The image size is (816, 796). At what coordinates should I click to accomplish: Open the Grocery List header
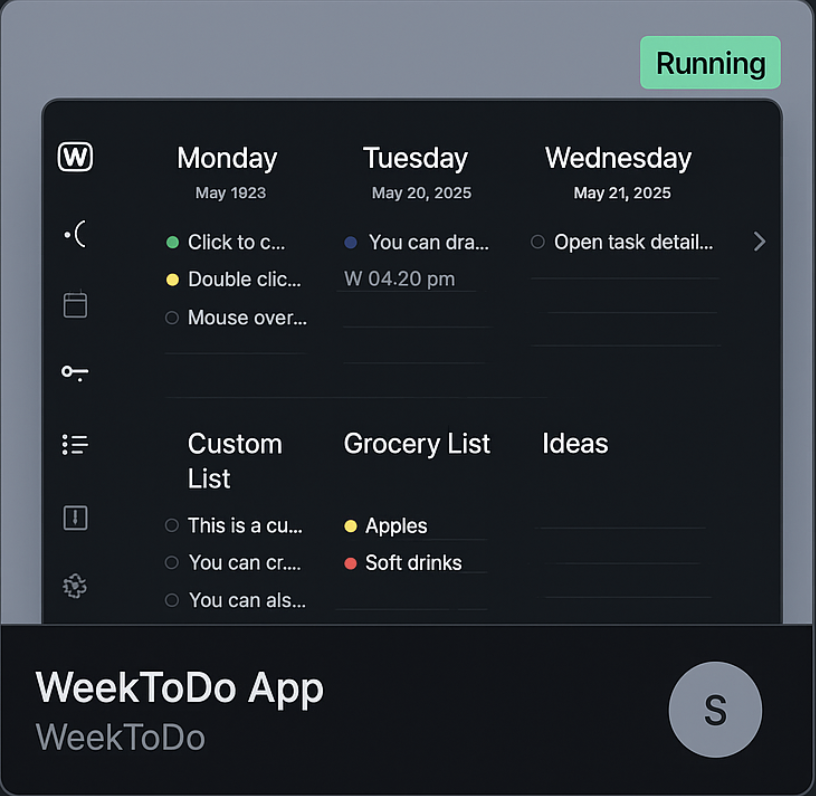(x=417, y=444)
